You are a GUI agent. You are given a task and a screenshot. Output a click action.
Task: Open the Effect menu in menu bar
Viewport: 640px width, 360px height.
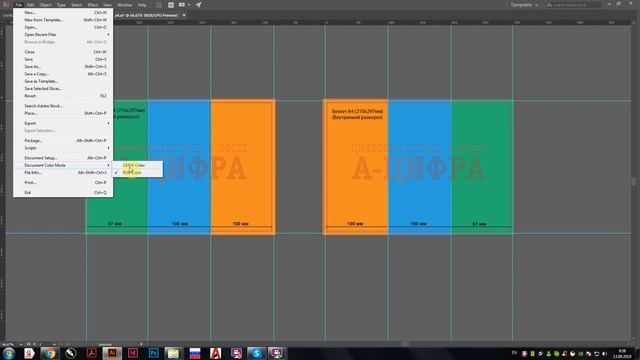(x=93, y=5)
